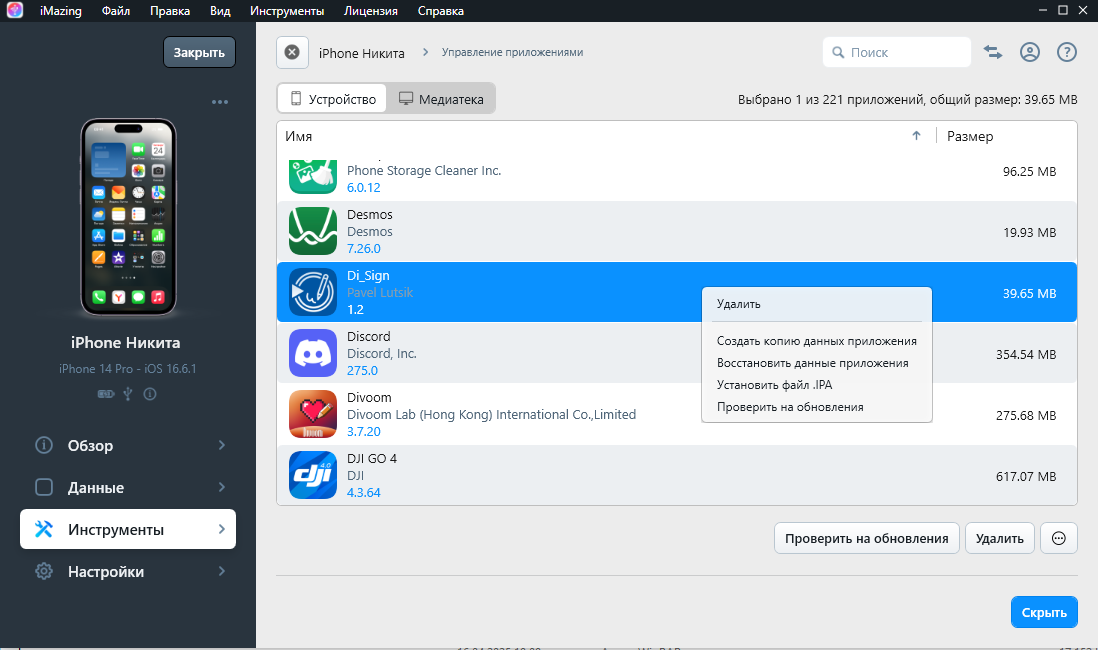
Task: Open the help question mark icon
Action: click(x=1066, y=53)
